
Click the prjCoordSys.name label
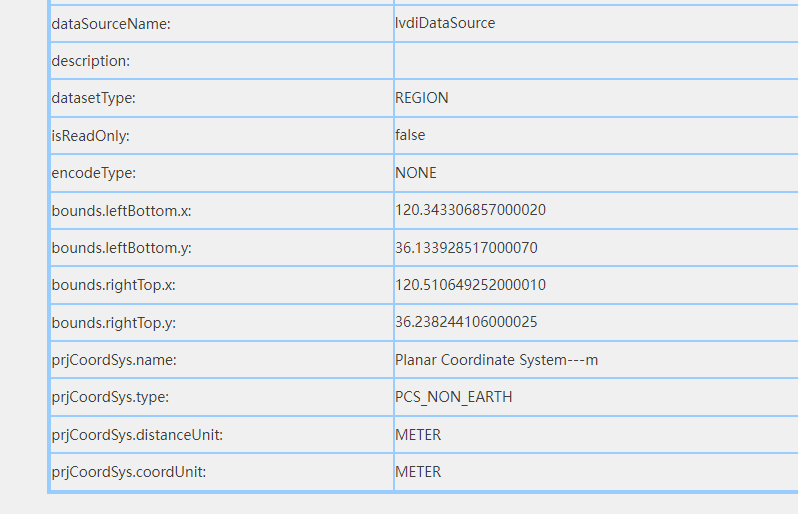(114, 360)
